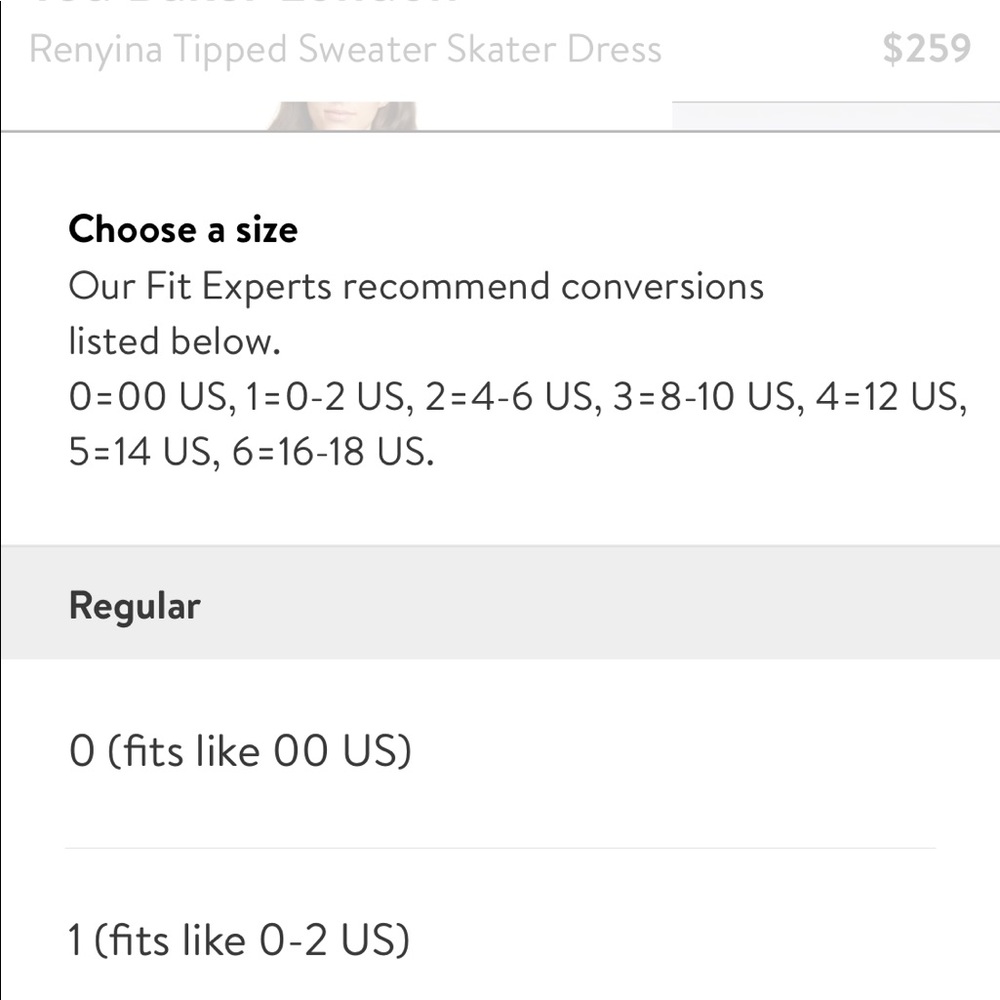Click the Choose a size heading

click(183, 229)
